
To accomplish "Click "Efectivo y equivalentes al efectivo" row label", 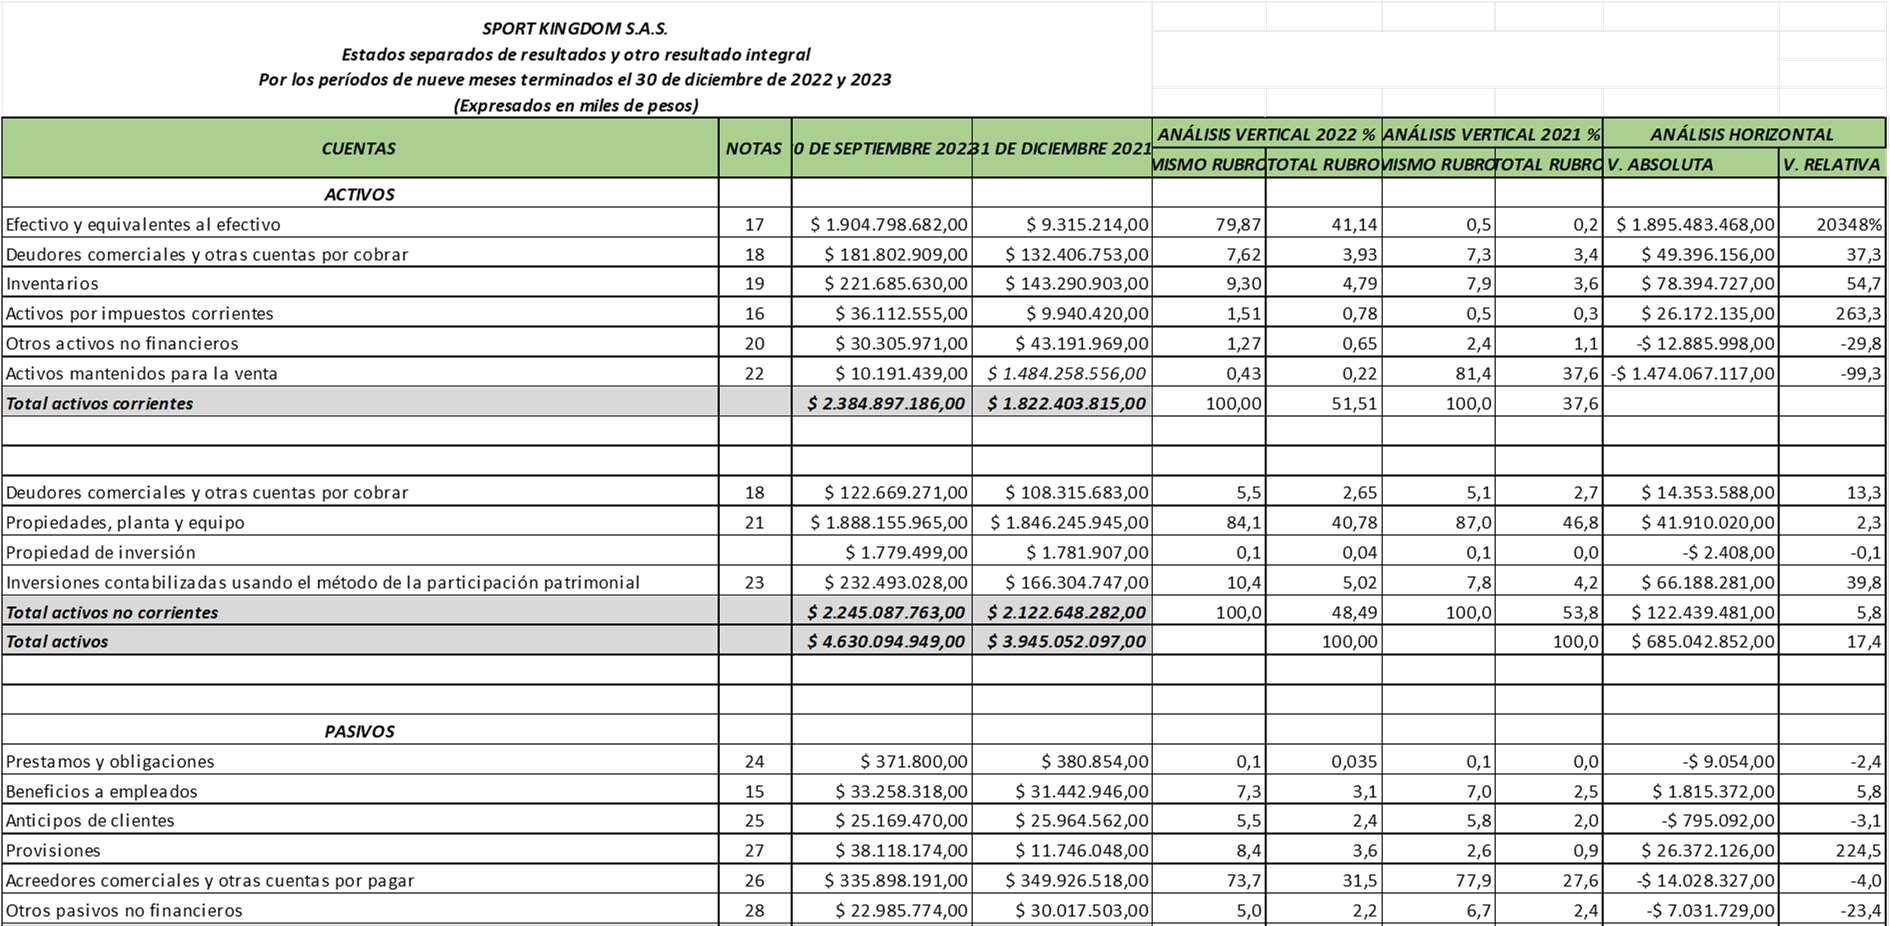I will point(143,225).
